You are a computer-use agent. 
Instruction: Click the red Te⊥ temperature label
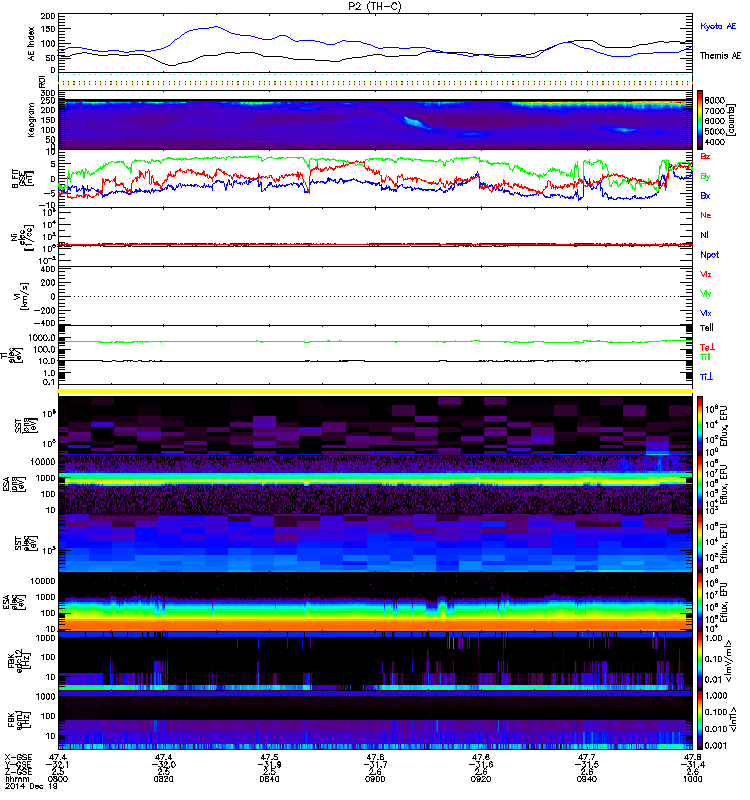pos(707,347)
